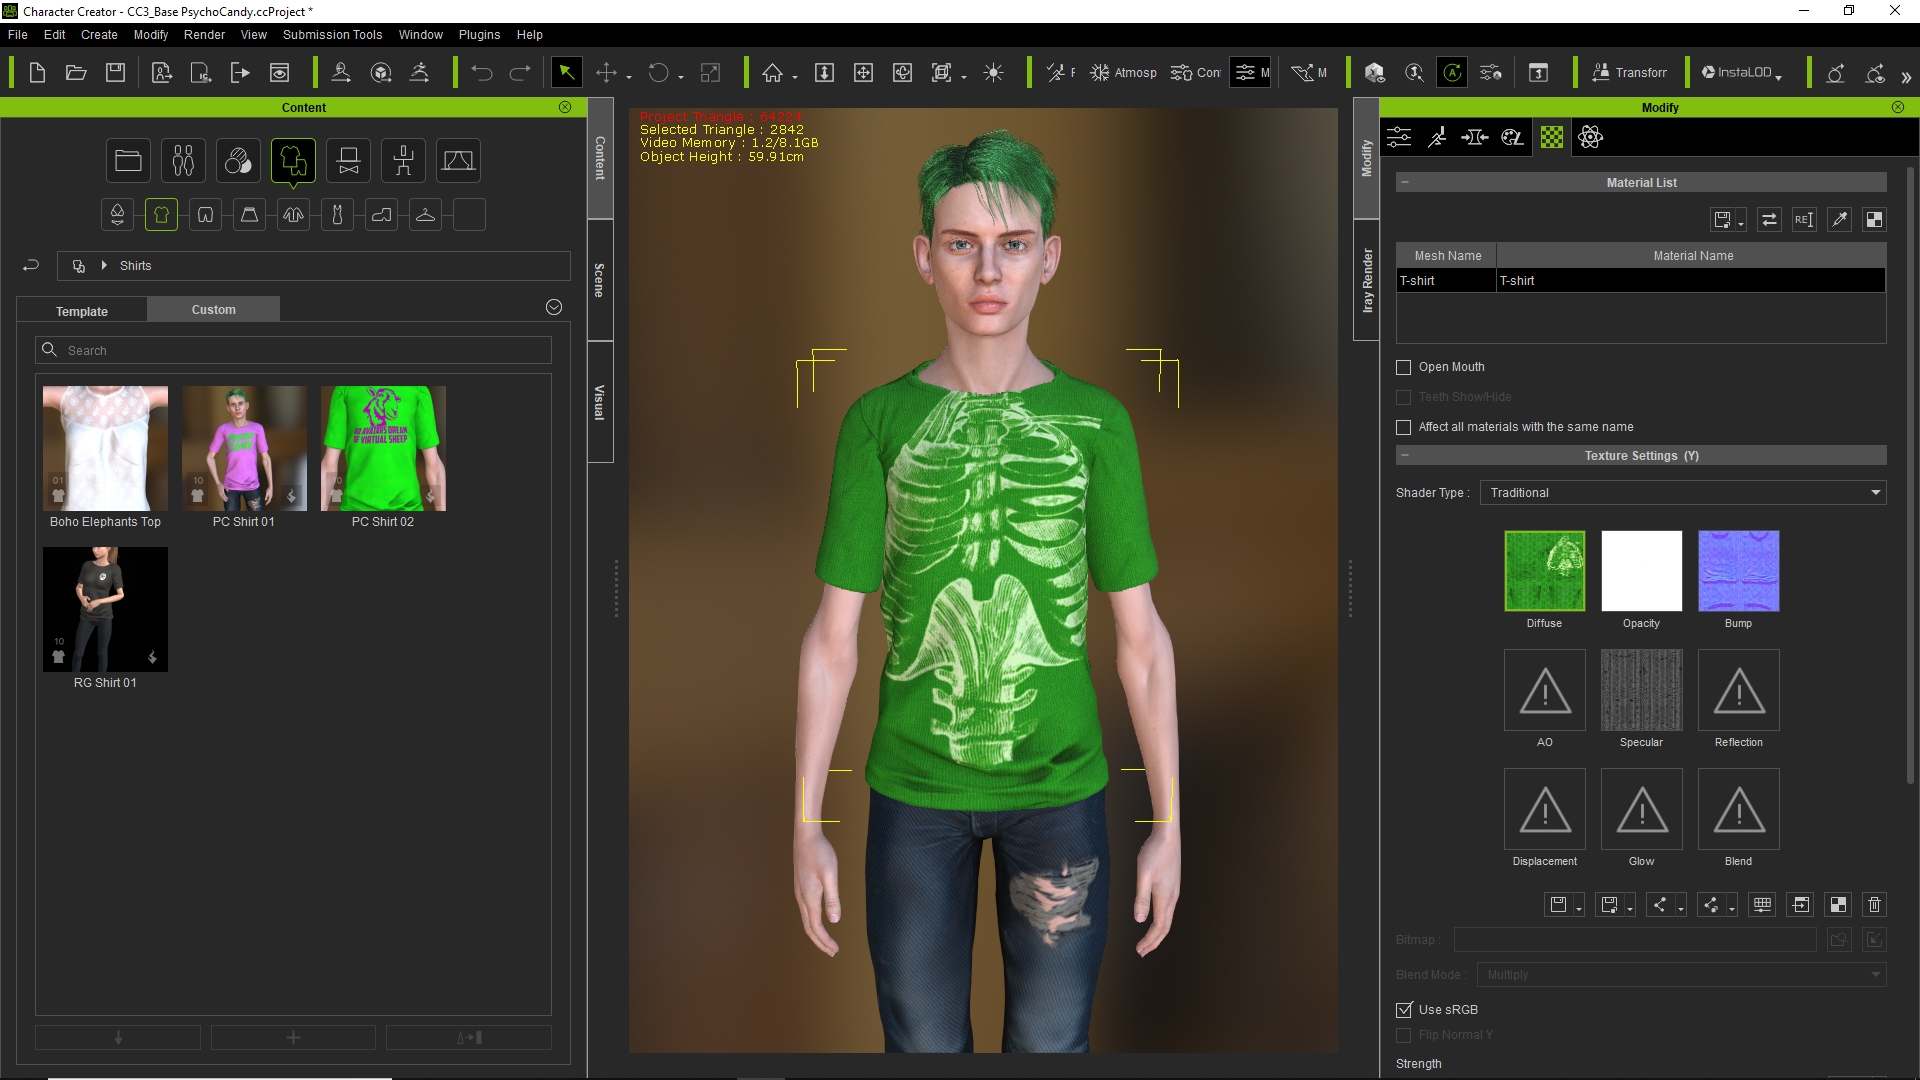Choose the Dress subcategory icon
Image resolution: width=1920 pixels, height=1080 pixels.
337,215
